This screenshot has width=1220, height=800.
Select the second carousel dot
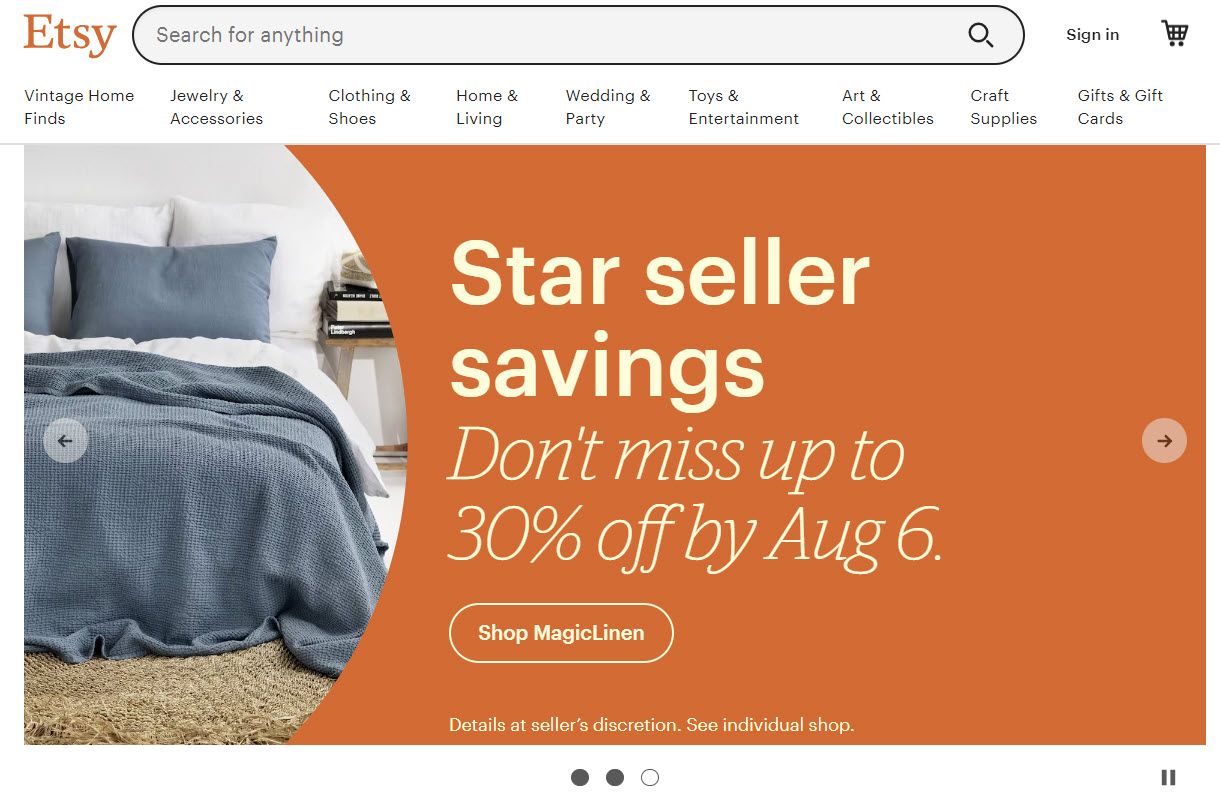coord(615,777)
